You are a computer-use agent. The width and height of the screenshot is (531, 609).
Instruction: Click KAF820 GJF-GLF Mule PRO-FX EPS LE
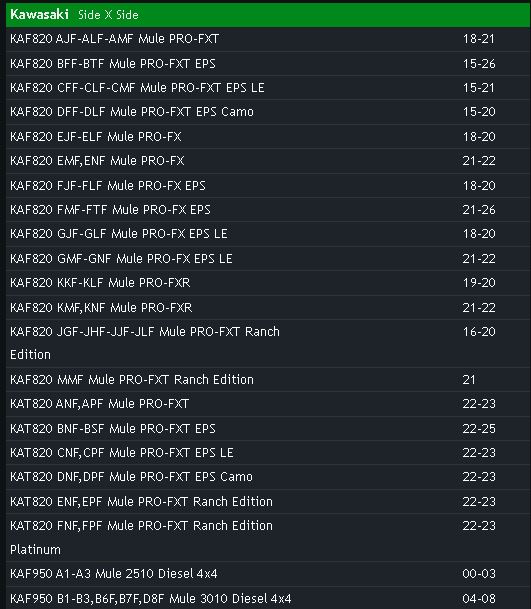(x=268, y=234)
